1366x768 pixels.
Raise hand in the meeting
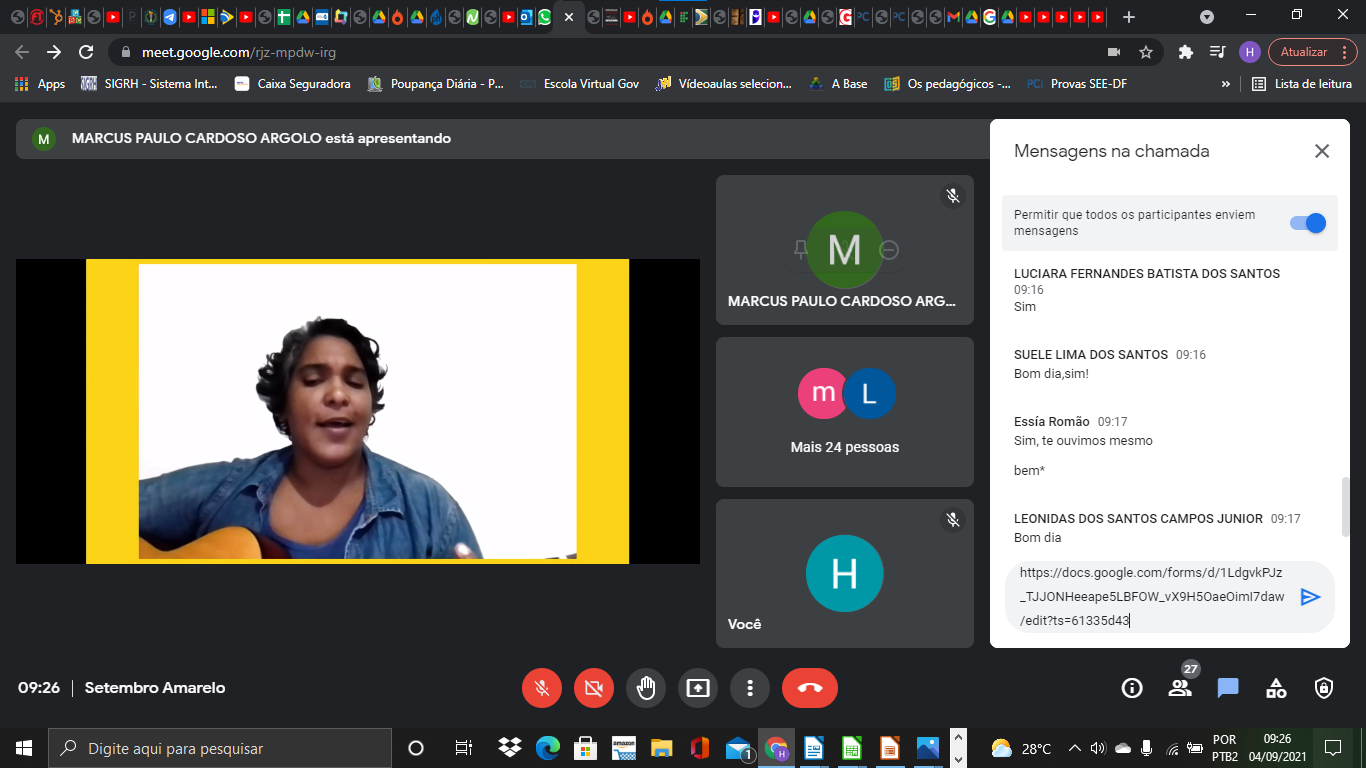646,688
